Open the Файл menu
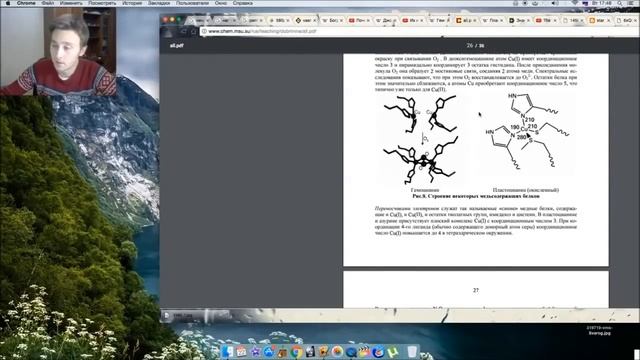The width and height of the screenshot is (640, 360). click(48, 3)
